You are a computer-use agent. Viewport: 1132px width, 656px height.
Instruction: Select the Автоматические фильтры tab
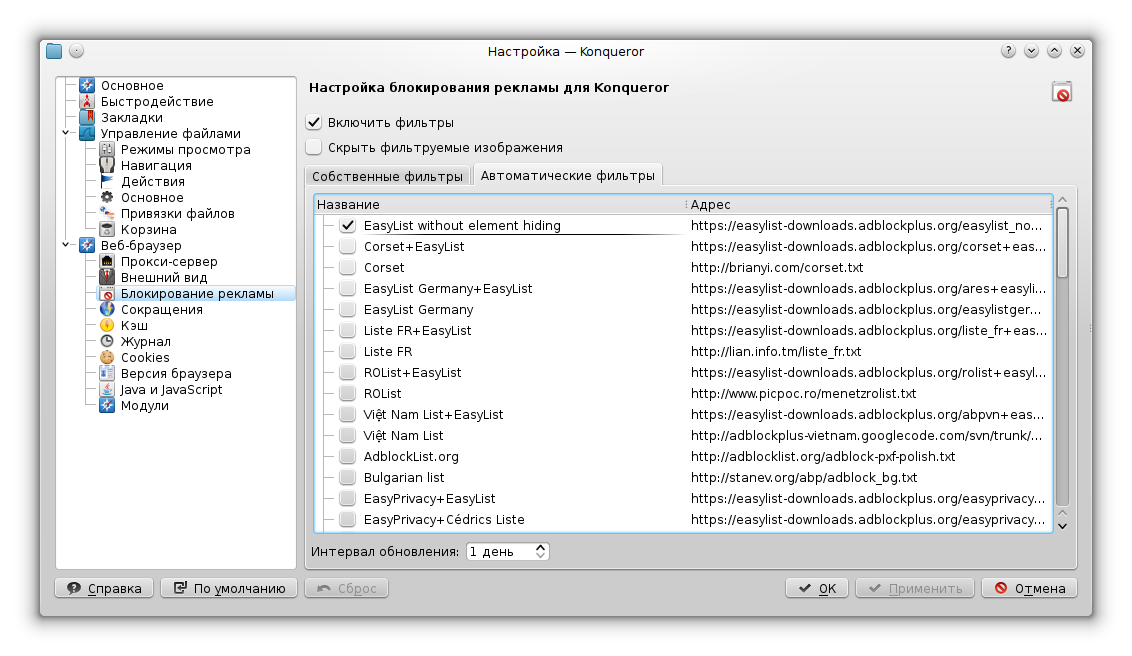(x=567, y=174)
